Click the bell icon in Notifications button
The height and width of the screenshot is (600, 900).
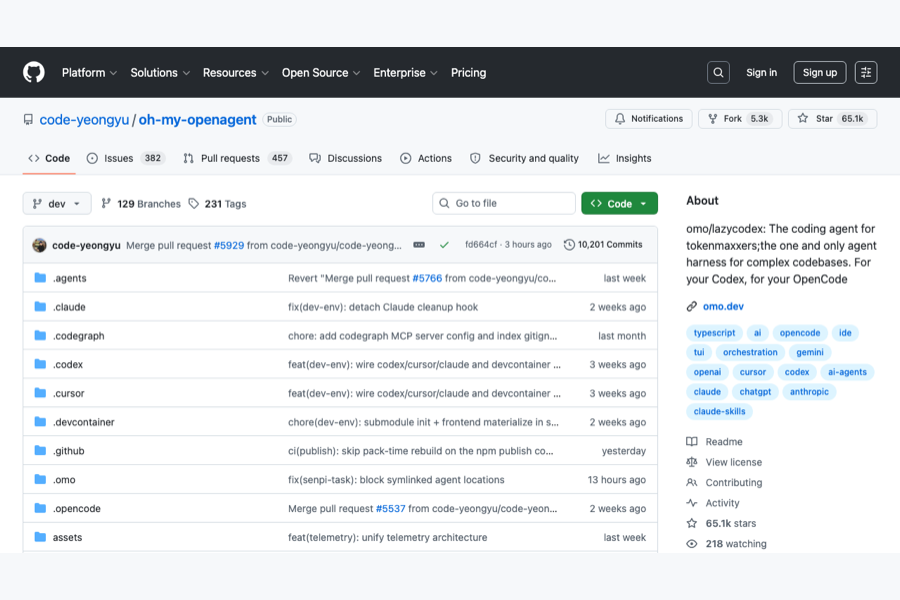point(620,118)
